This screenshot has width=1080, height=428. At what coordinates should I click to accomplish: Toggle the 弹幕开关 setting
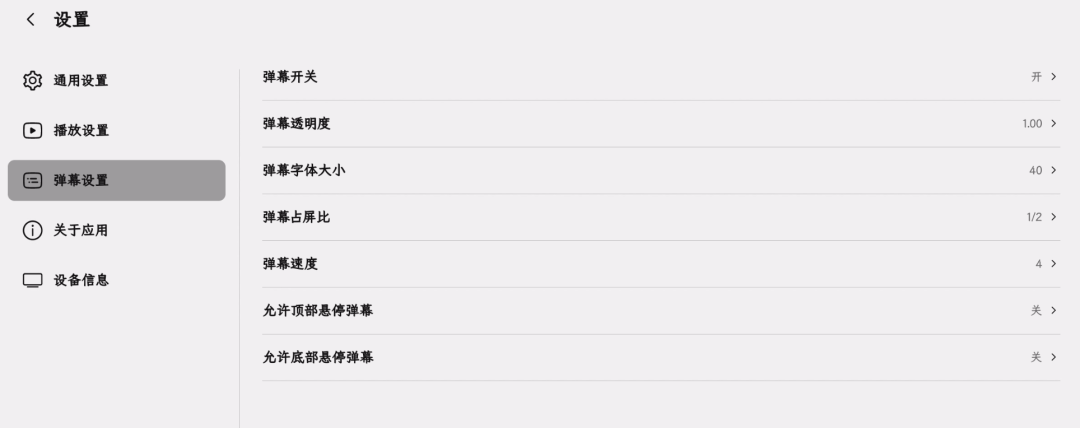point(1043,77)
